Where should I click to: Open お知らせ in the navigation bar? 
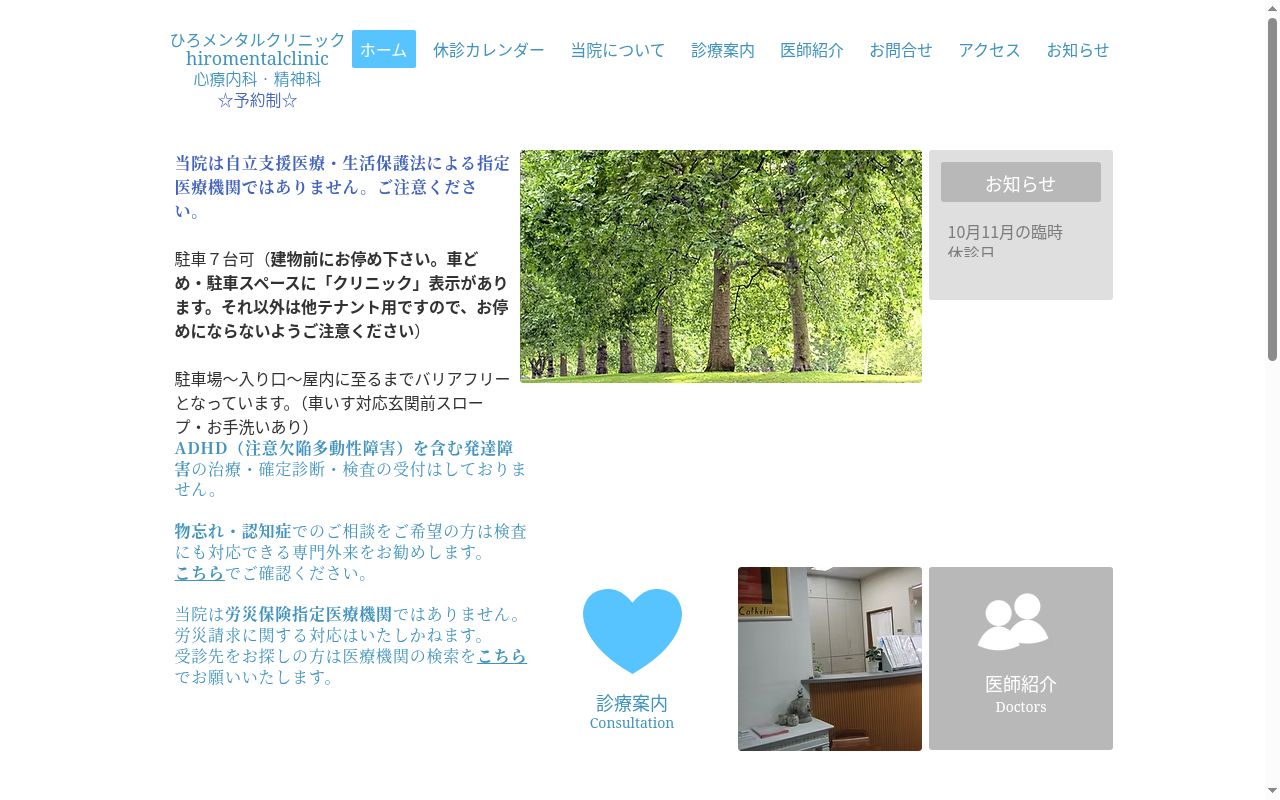click(1078, 49)
